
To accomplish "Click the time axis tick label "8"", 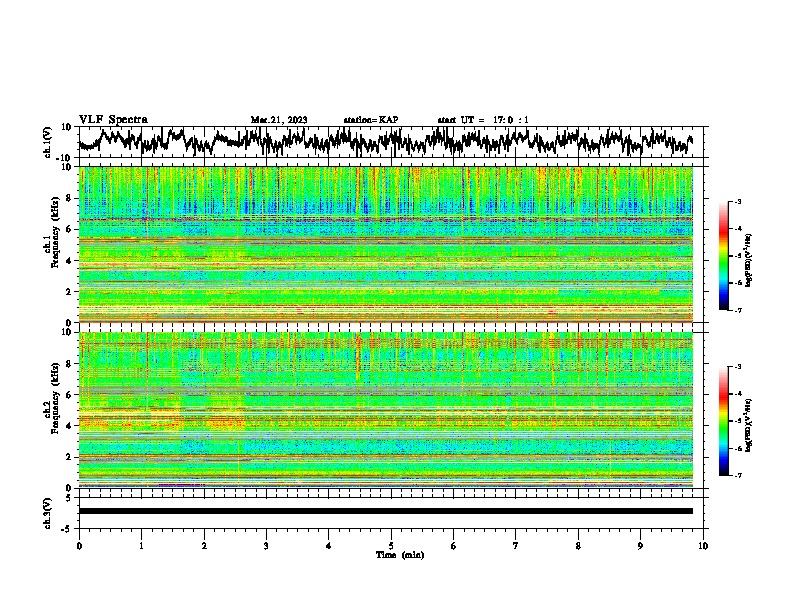I will (578, 546).
